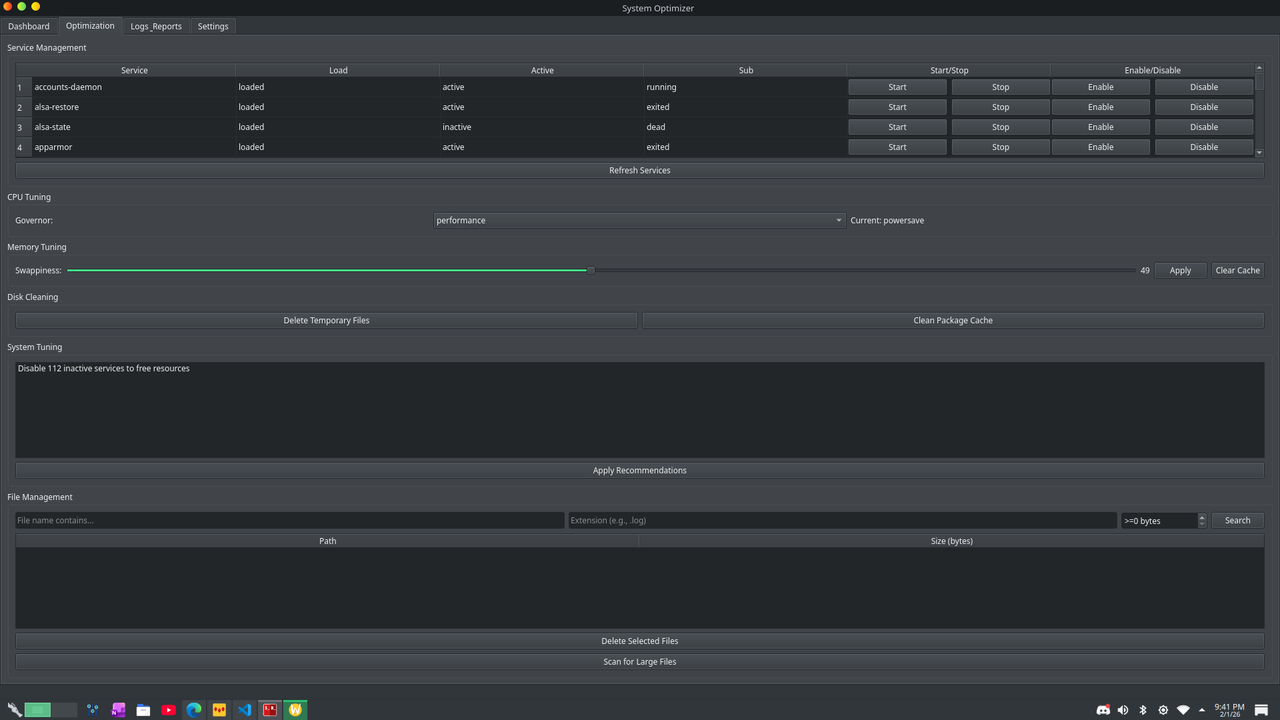This screenshot has width=1280, height=720.
Task: Open Bluetooth settings from the tray
Action: point(1143,710)
